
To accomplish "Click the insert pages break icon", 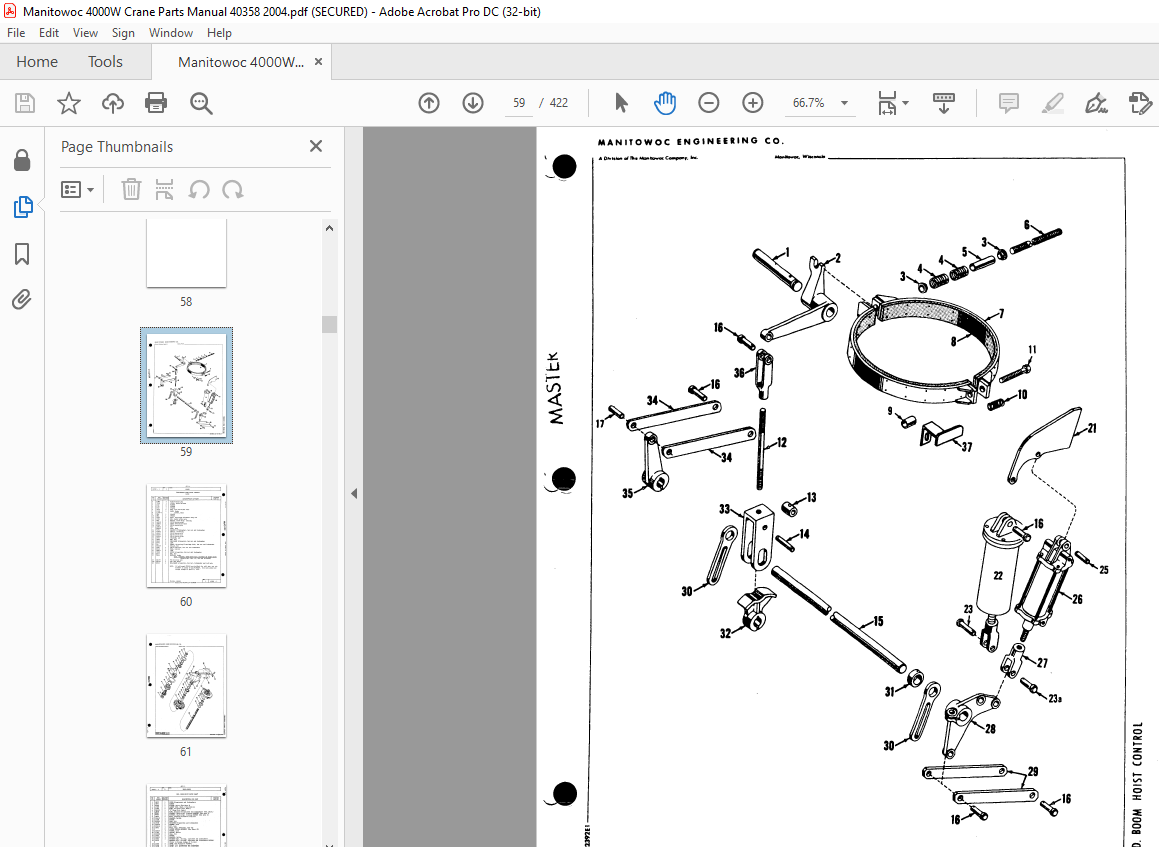I will click(164, 190).
